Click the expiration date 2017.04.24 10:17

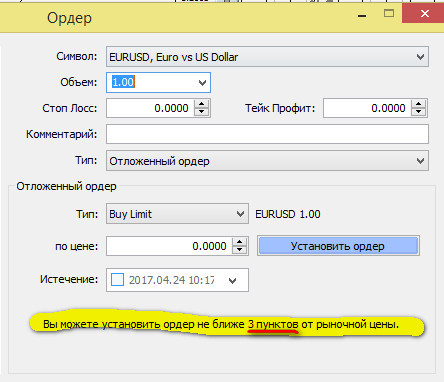coord(172,280)
